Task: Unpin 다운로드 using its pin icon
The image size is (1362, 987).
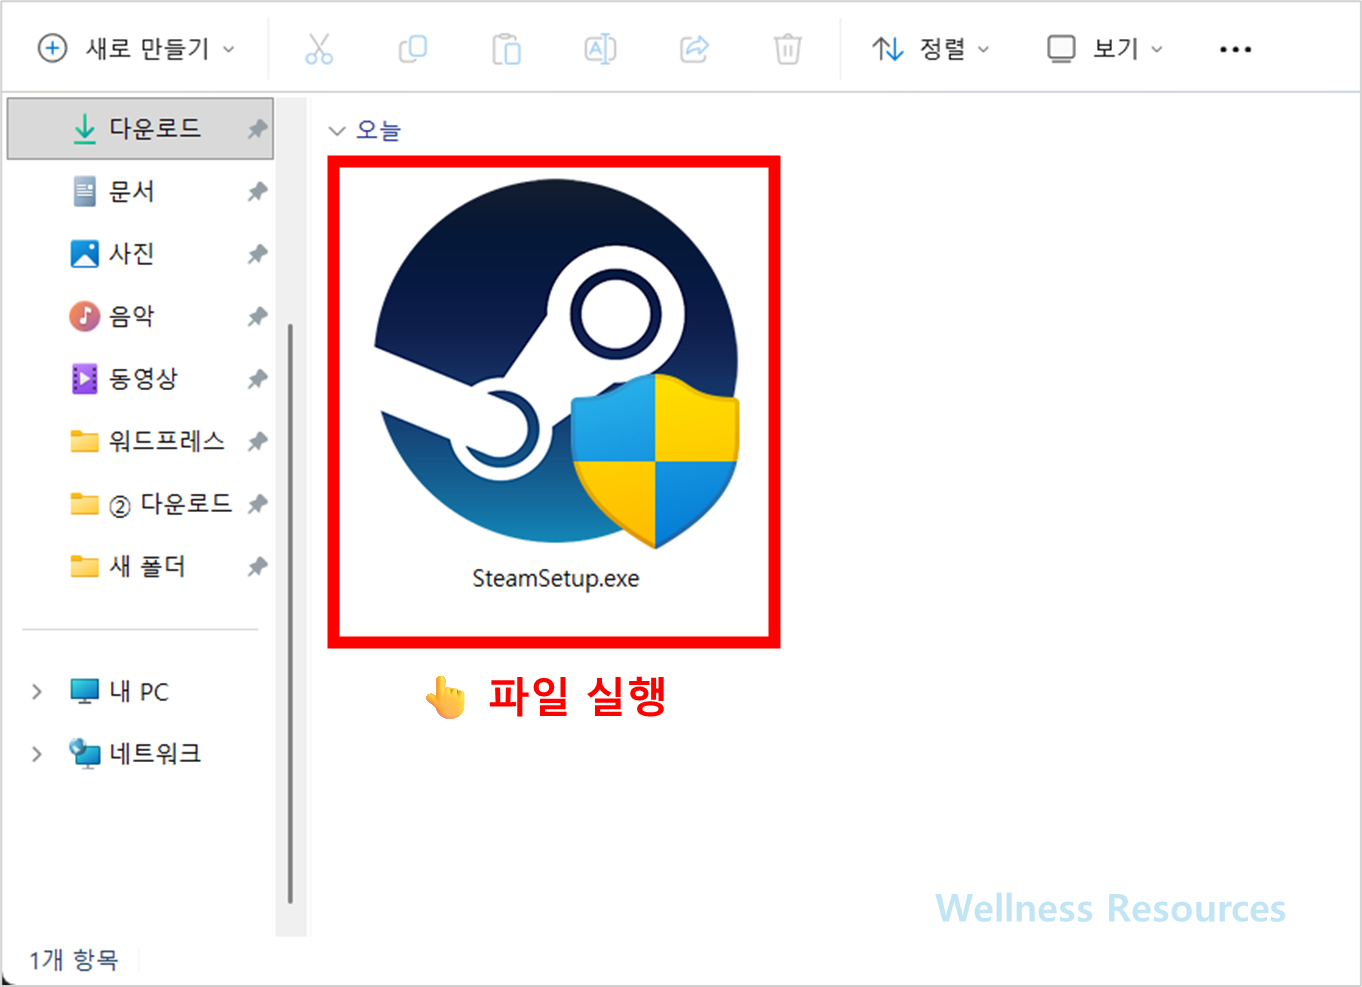Action: [x=258, y=128]
